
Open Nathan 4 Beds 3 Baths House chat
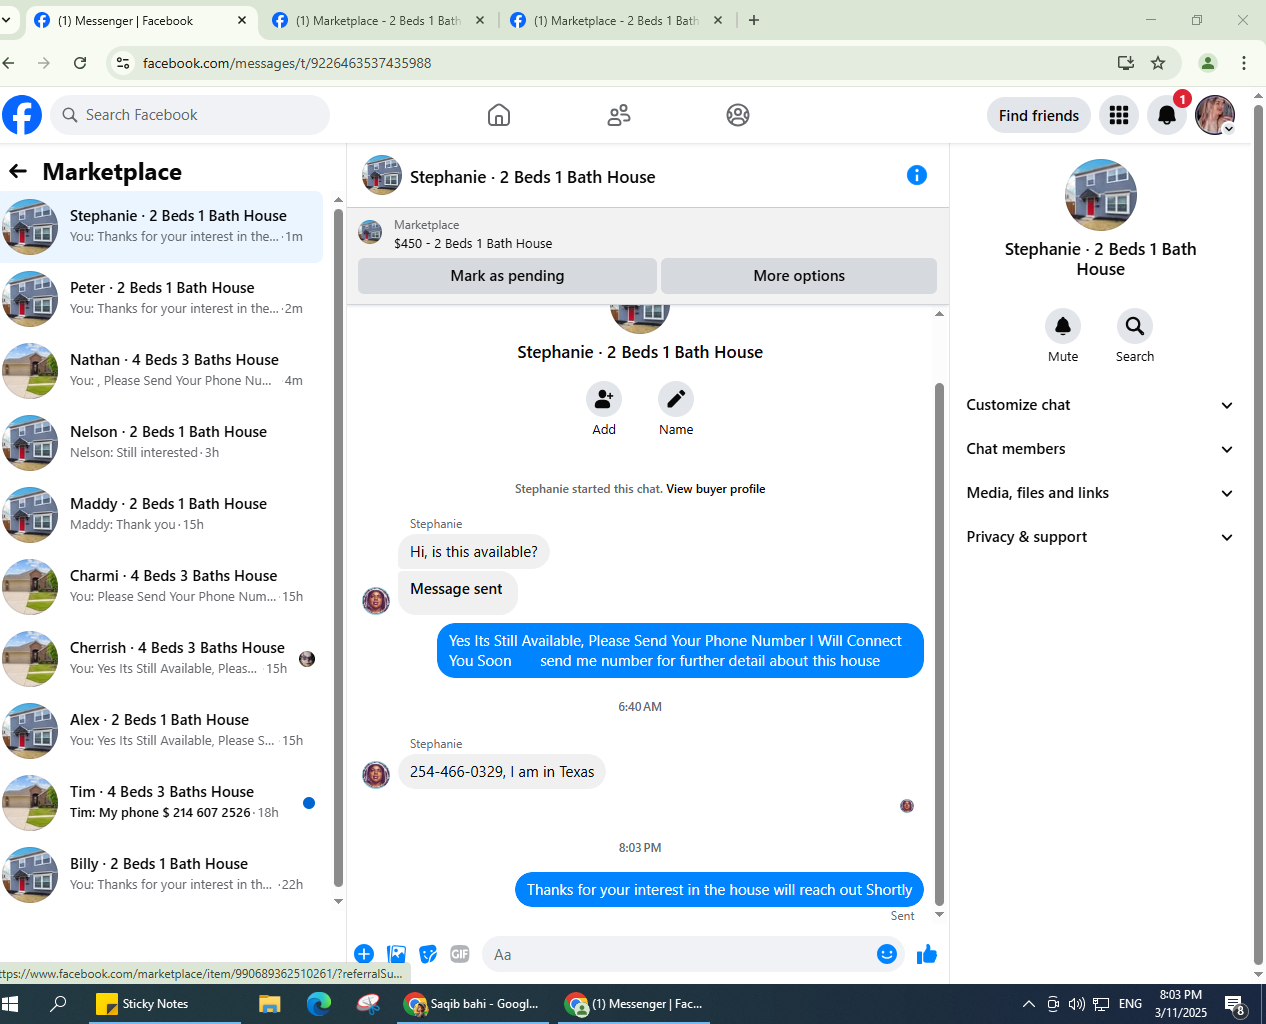click(162, 371)
